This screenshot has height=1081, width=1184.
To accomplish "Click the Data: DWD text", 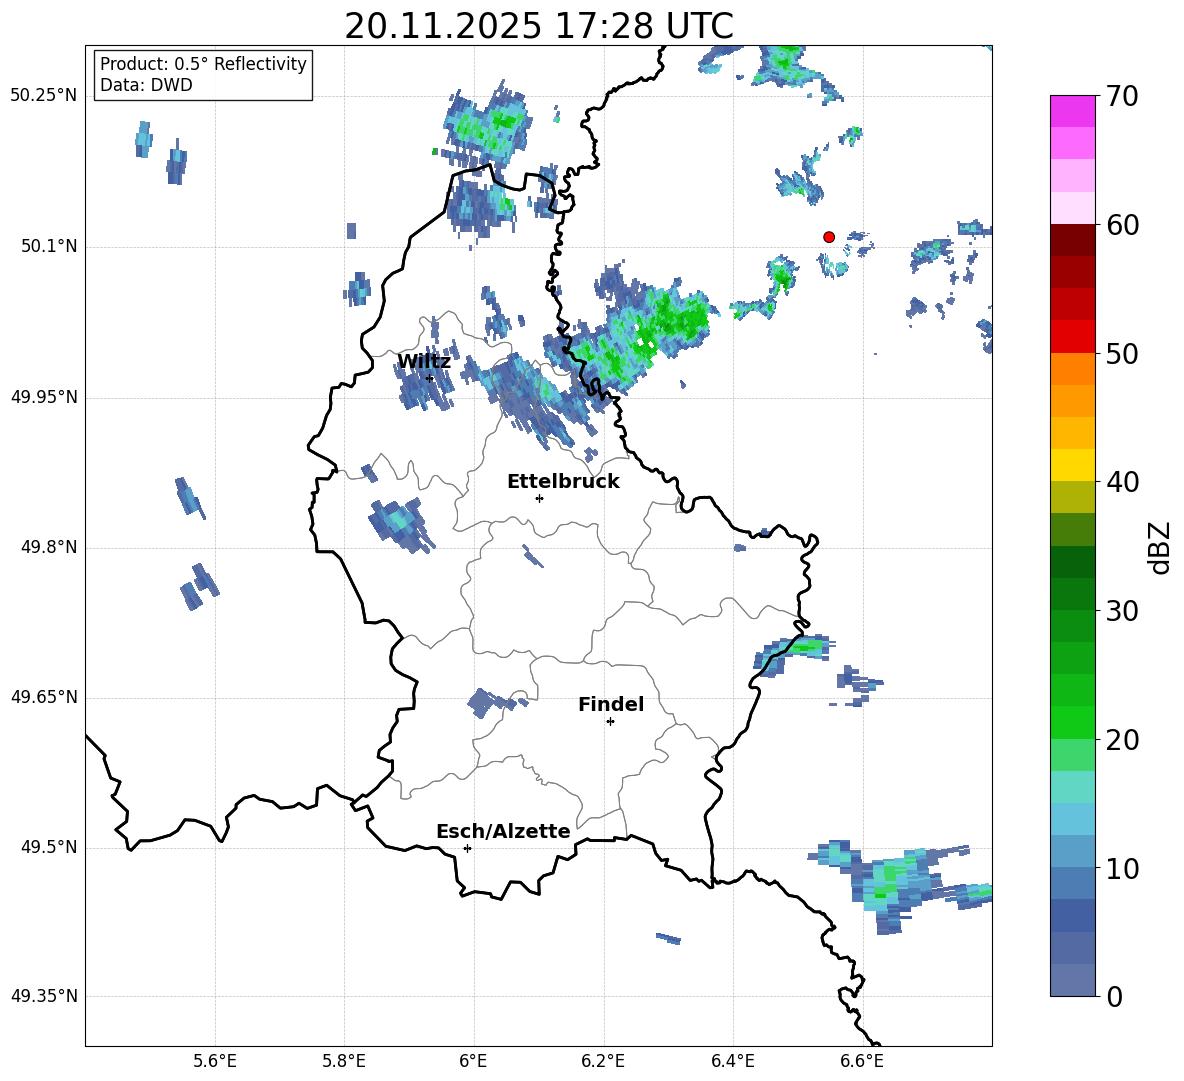I will [146, 85].
